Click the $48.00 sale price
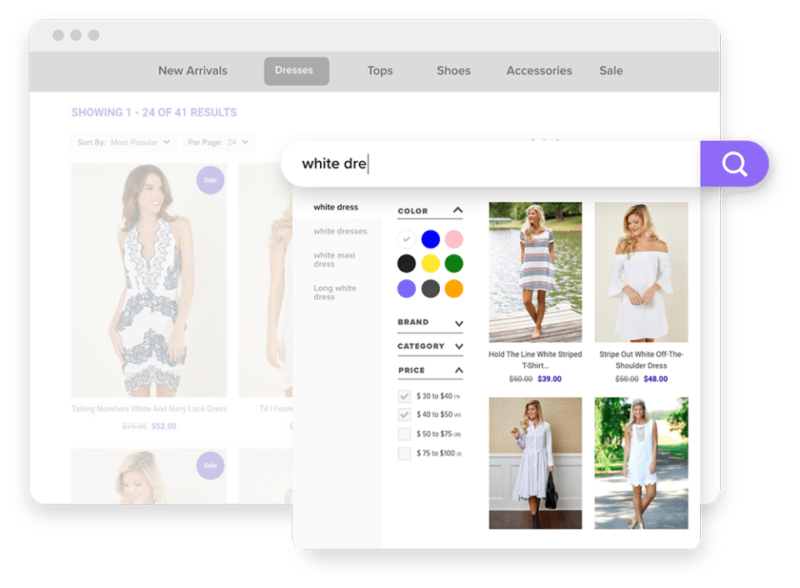Screen dimensions: 800x588 click(x=656, y=379)
